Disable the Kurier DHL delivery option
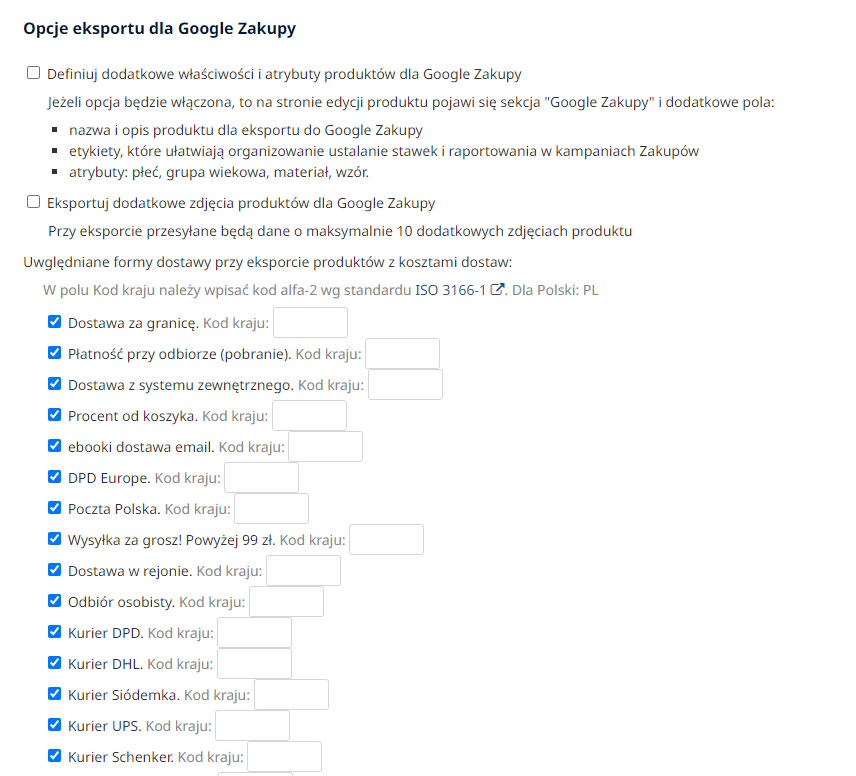Screen dimensions: 856x776 55,663
